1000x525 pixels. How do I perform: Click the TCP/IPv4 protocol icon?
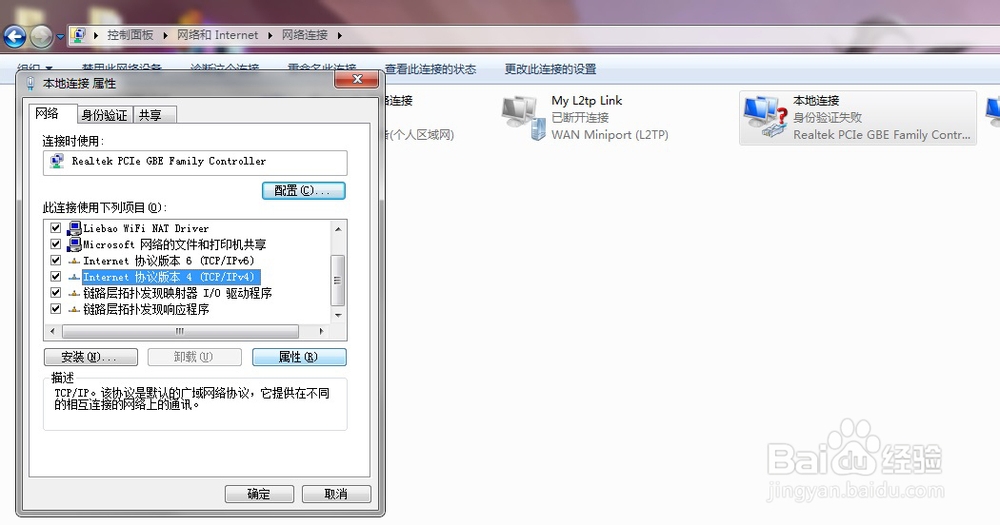[74, 277]
